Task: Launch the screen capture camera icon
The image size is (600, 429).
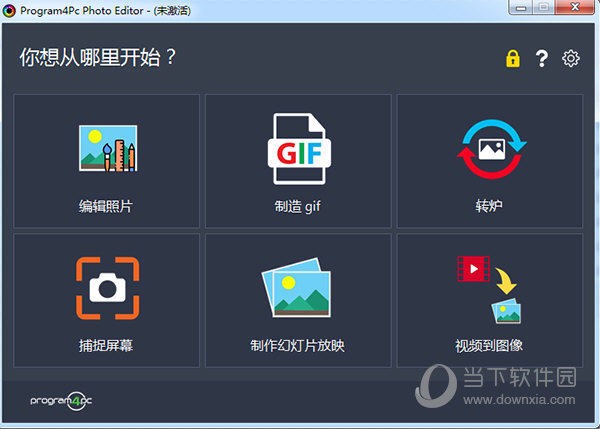Action: 108,288
